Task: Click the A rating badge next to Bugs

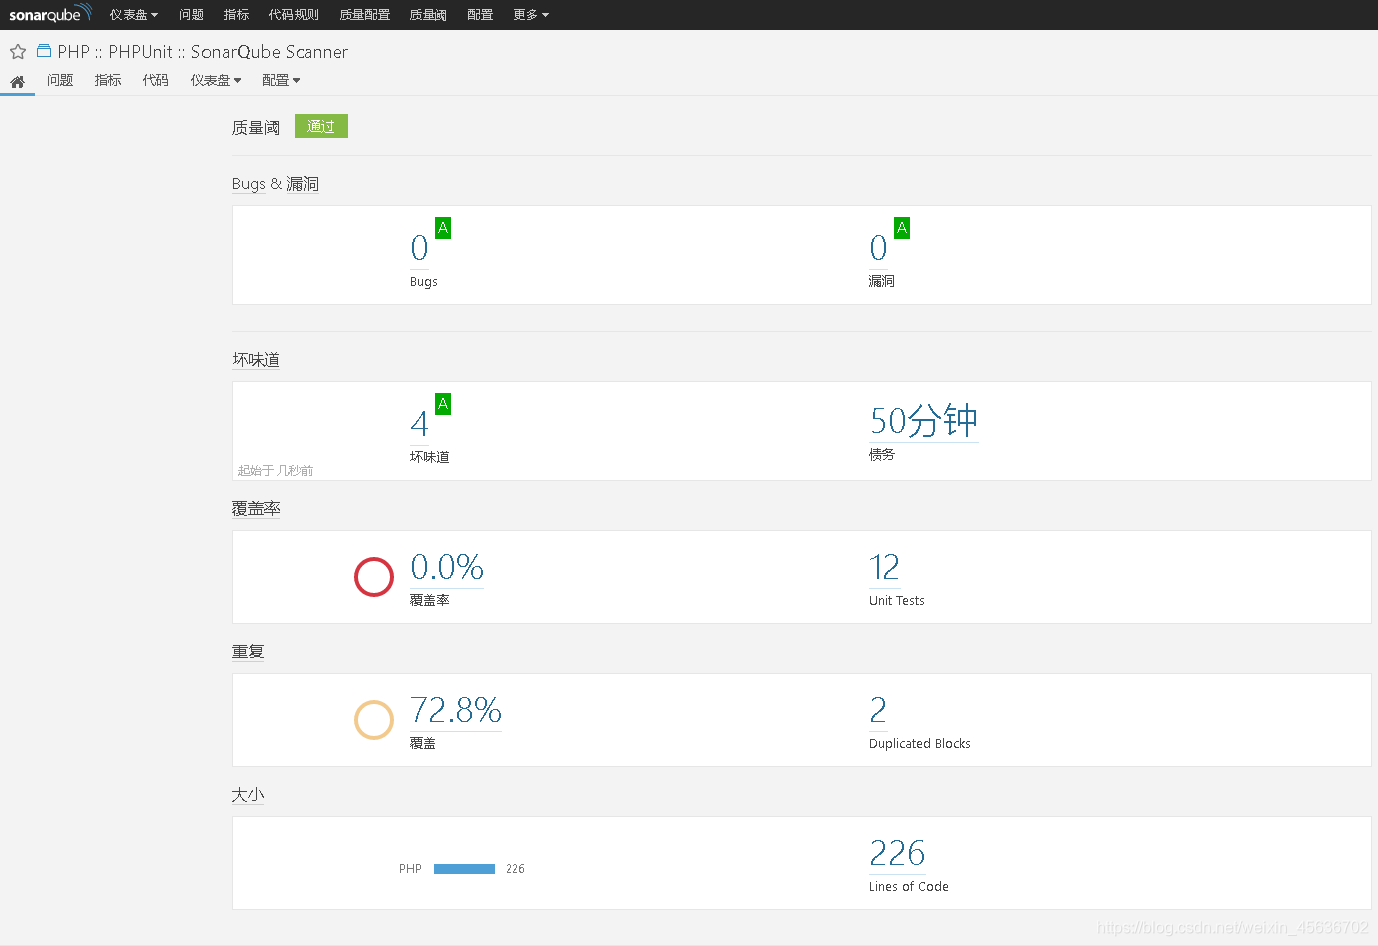Action: [x=441, y=228]
